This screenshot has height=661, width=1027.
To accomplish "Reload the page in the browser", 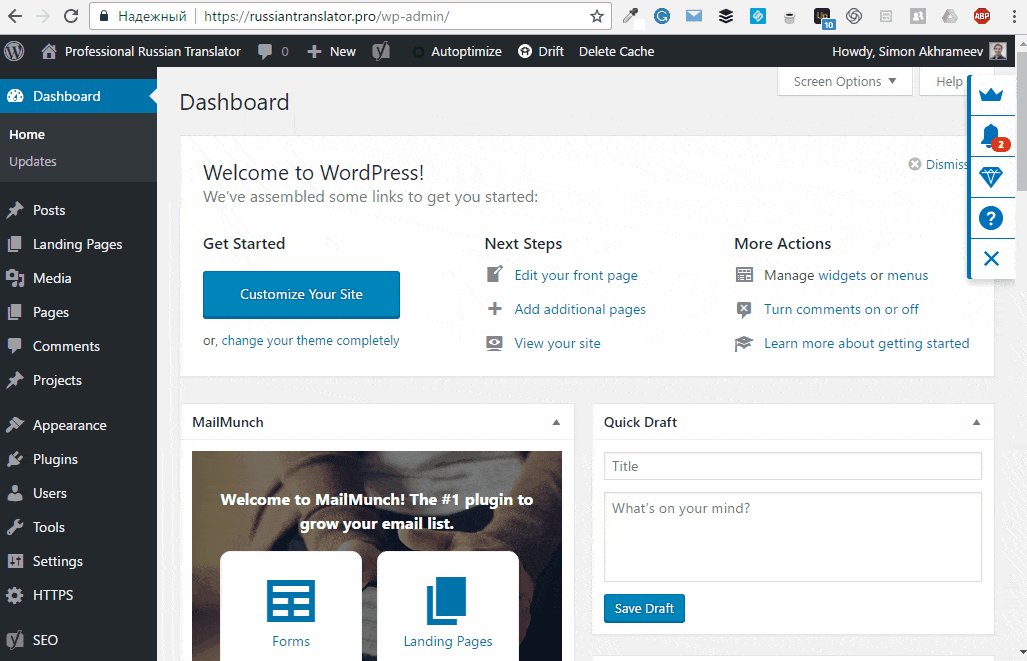I will tap(71, 16).
